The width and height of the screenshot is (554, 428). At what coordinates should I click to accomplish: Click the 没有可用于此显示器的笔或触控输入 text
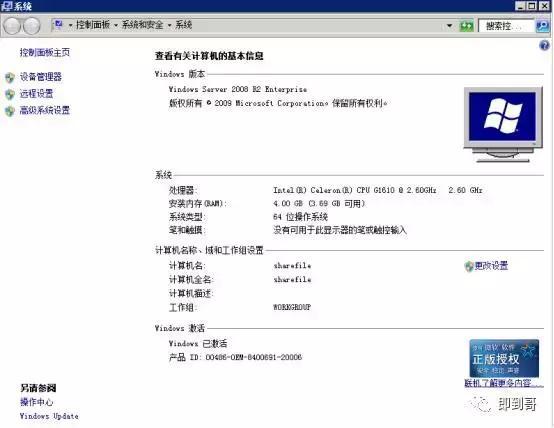(x=340, y=230)
